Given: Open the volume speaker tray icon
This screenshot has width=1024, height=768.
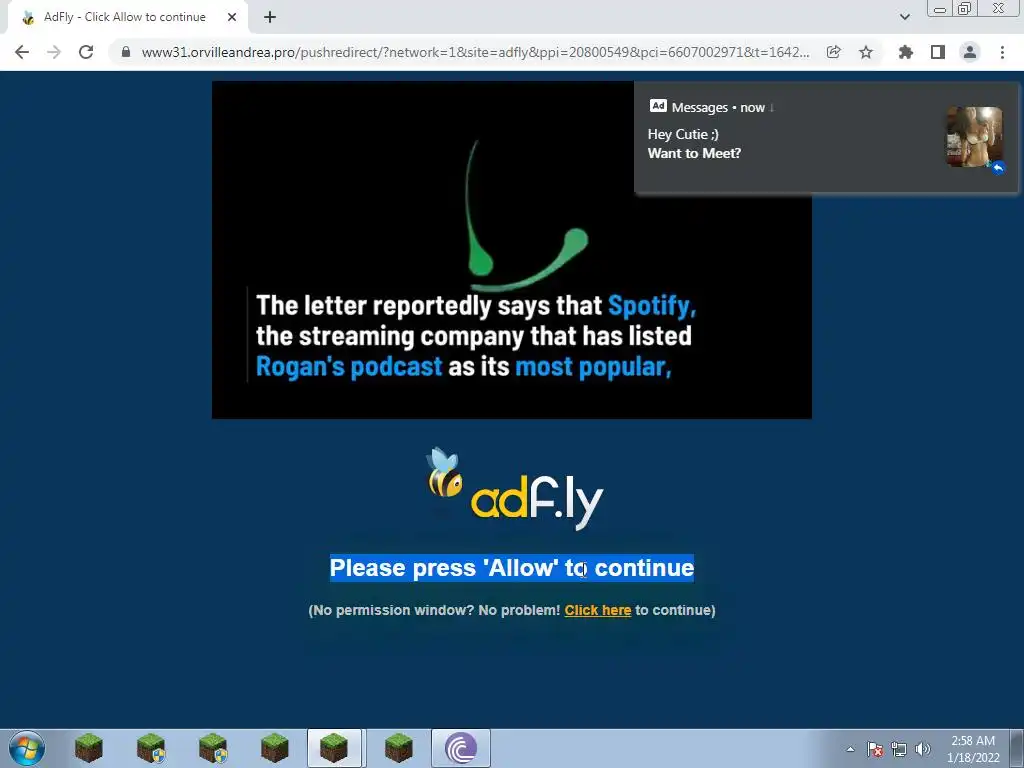Looking at the screenshot, I should pos(922,749).
